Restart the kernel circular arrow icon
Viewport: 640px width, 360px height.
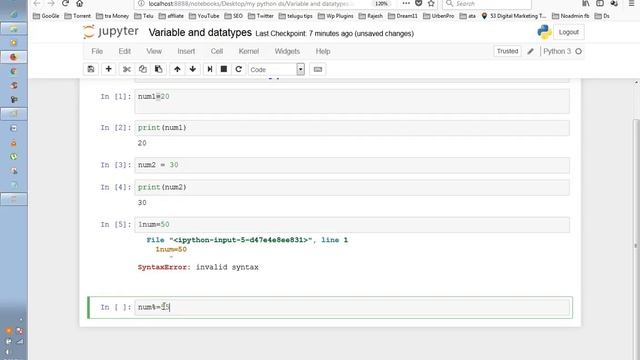pyautogui.click(x=239, y=69)
